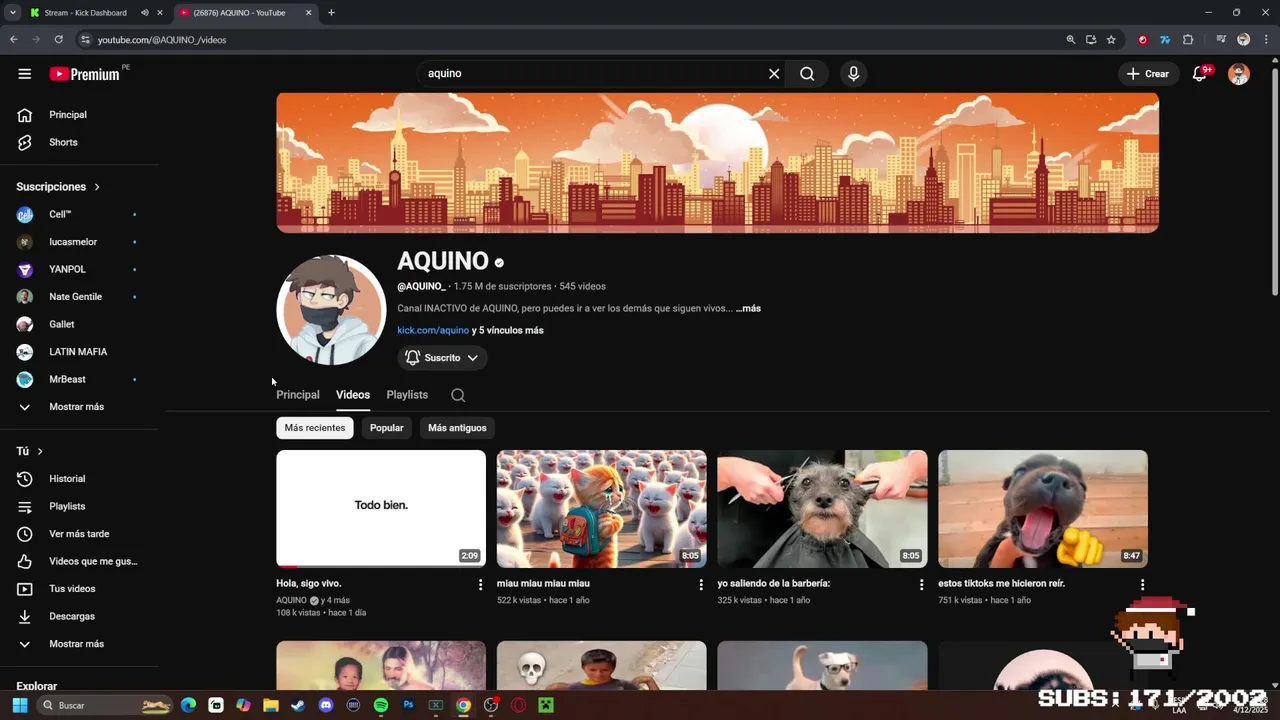Screen dimensions: 1280x720
Task: Select the Más recientes filter chip
Action: [315, 428]
